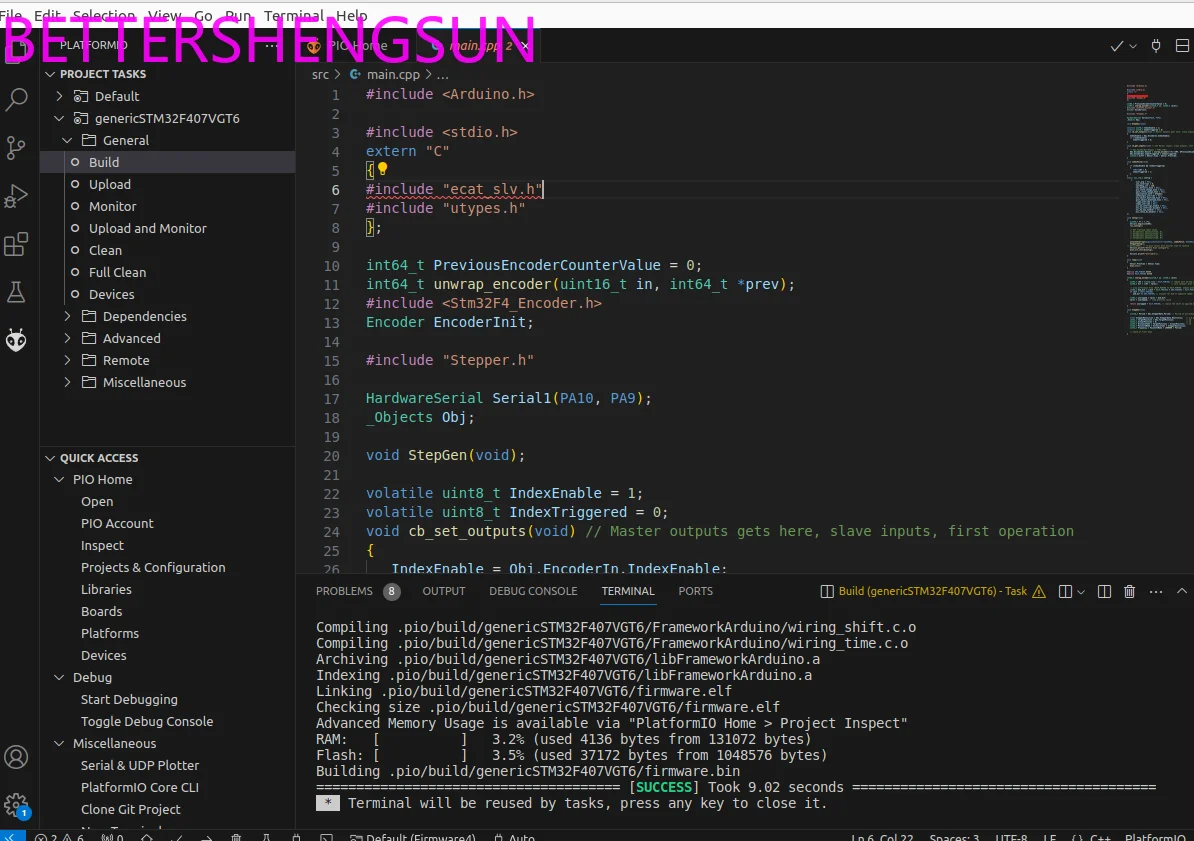Image resolution: width=1194 pixels, height=841 pixels.
Task: Open the Accounts menu icon
Action: tap(16, 757)
